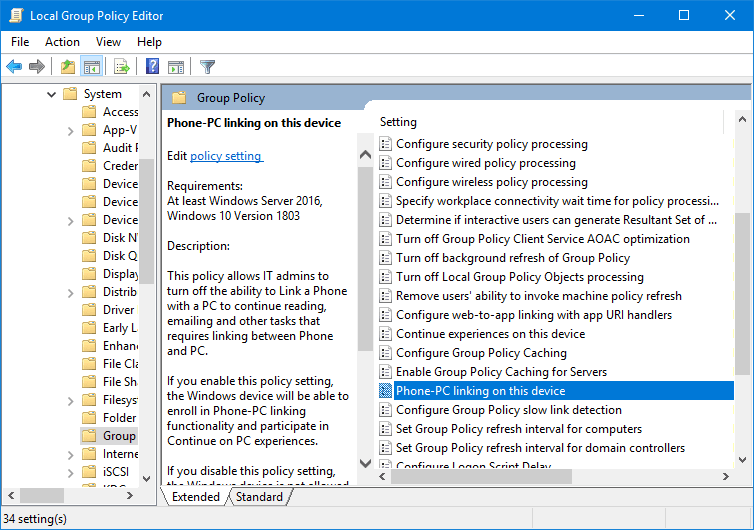Toggle the show/hide console tree icon
Image resolution: width=754 pixels, height=530 pixels.
coord(91,66)
